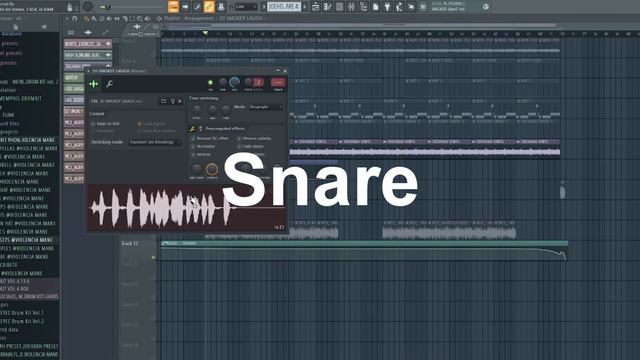Select the Slip tool in playlist toolbar
Viewport: 640px width, 360px height.
117,18
